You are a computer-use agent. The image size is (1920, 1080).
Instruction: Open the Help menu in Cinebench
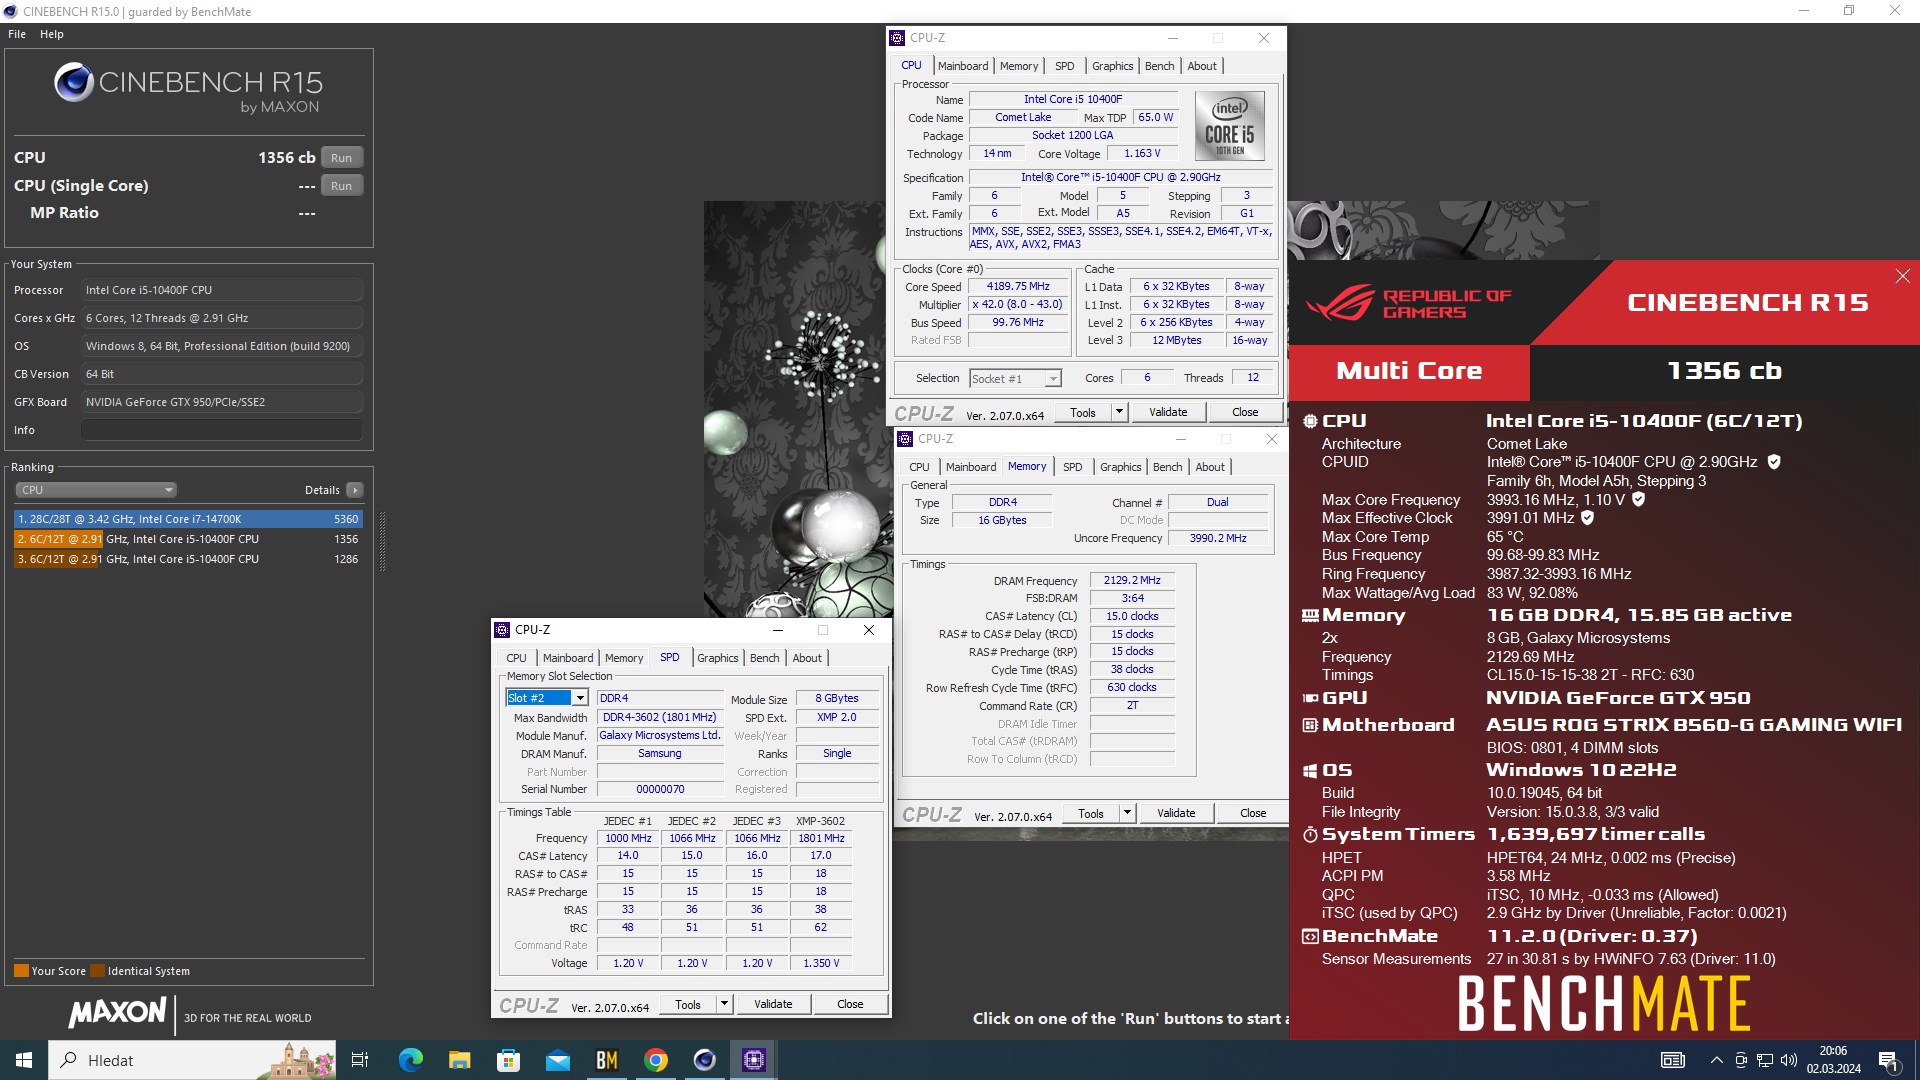52,34
